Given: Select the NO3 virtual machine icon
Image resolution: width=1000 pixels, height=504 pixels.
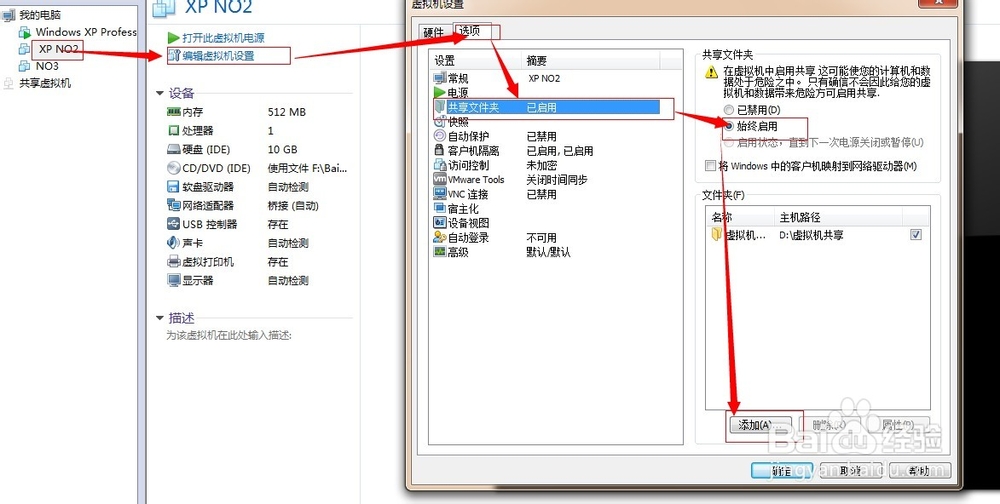Looking at the screenshot, I should [24, 66].
